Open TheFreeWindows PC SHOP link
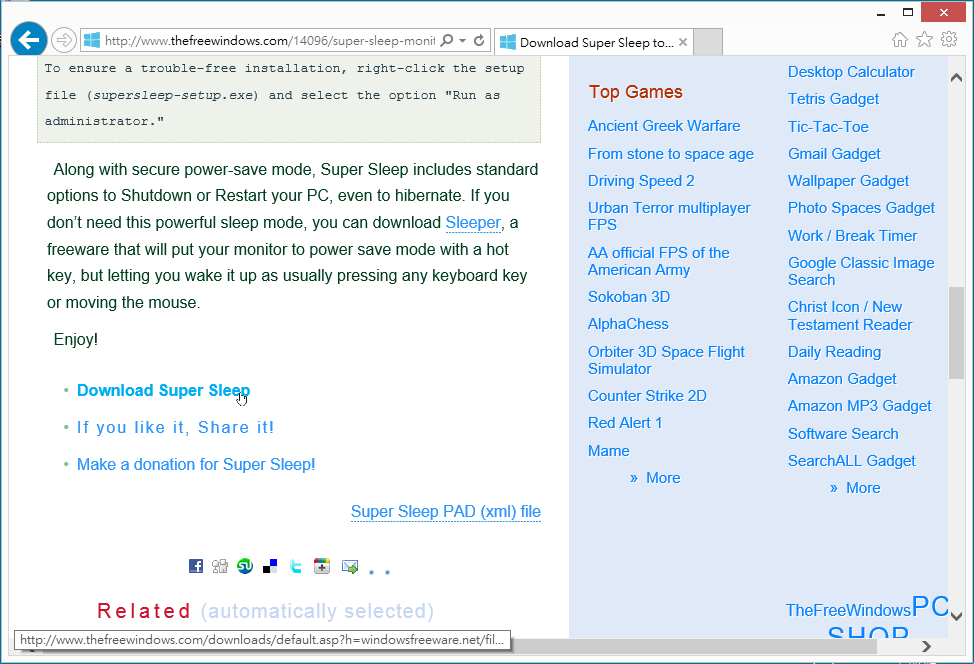Image resolution: width=974 pixels, height=664 pixels. pos(867,616)
